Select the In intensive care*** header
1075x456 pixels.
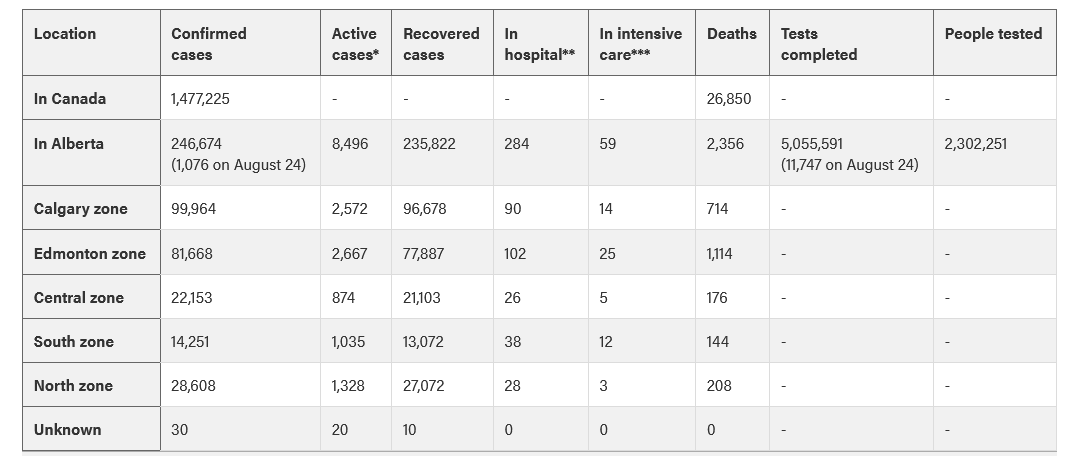(640, 44)
